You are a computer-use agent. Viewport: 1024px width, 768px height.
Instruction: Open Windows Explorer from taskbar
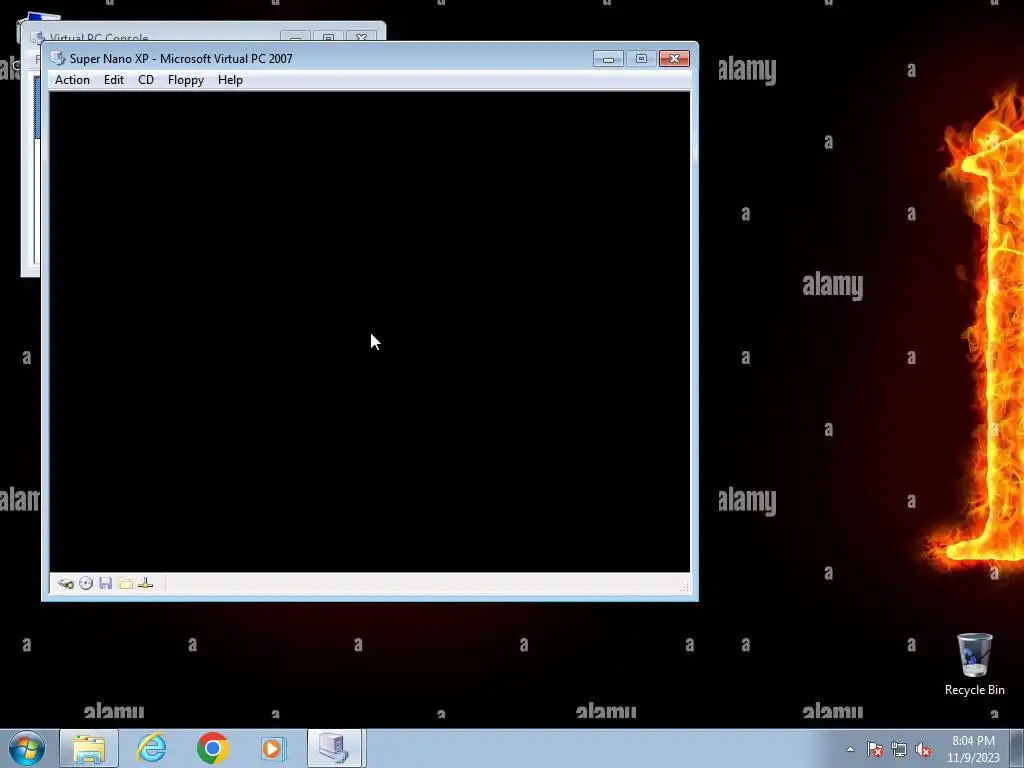click(89, 748)
